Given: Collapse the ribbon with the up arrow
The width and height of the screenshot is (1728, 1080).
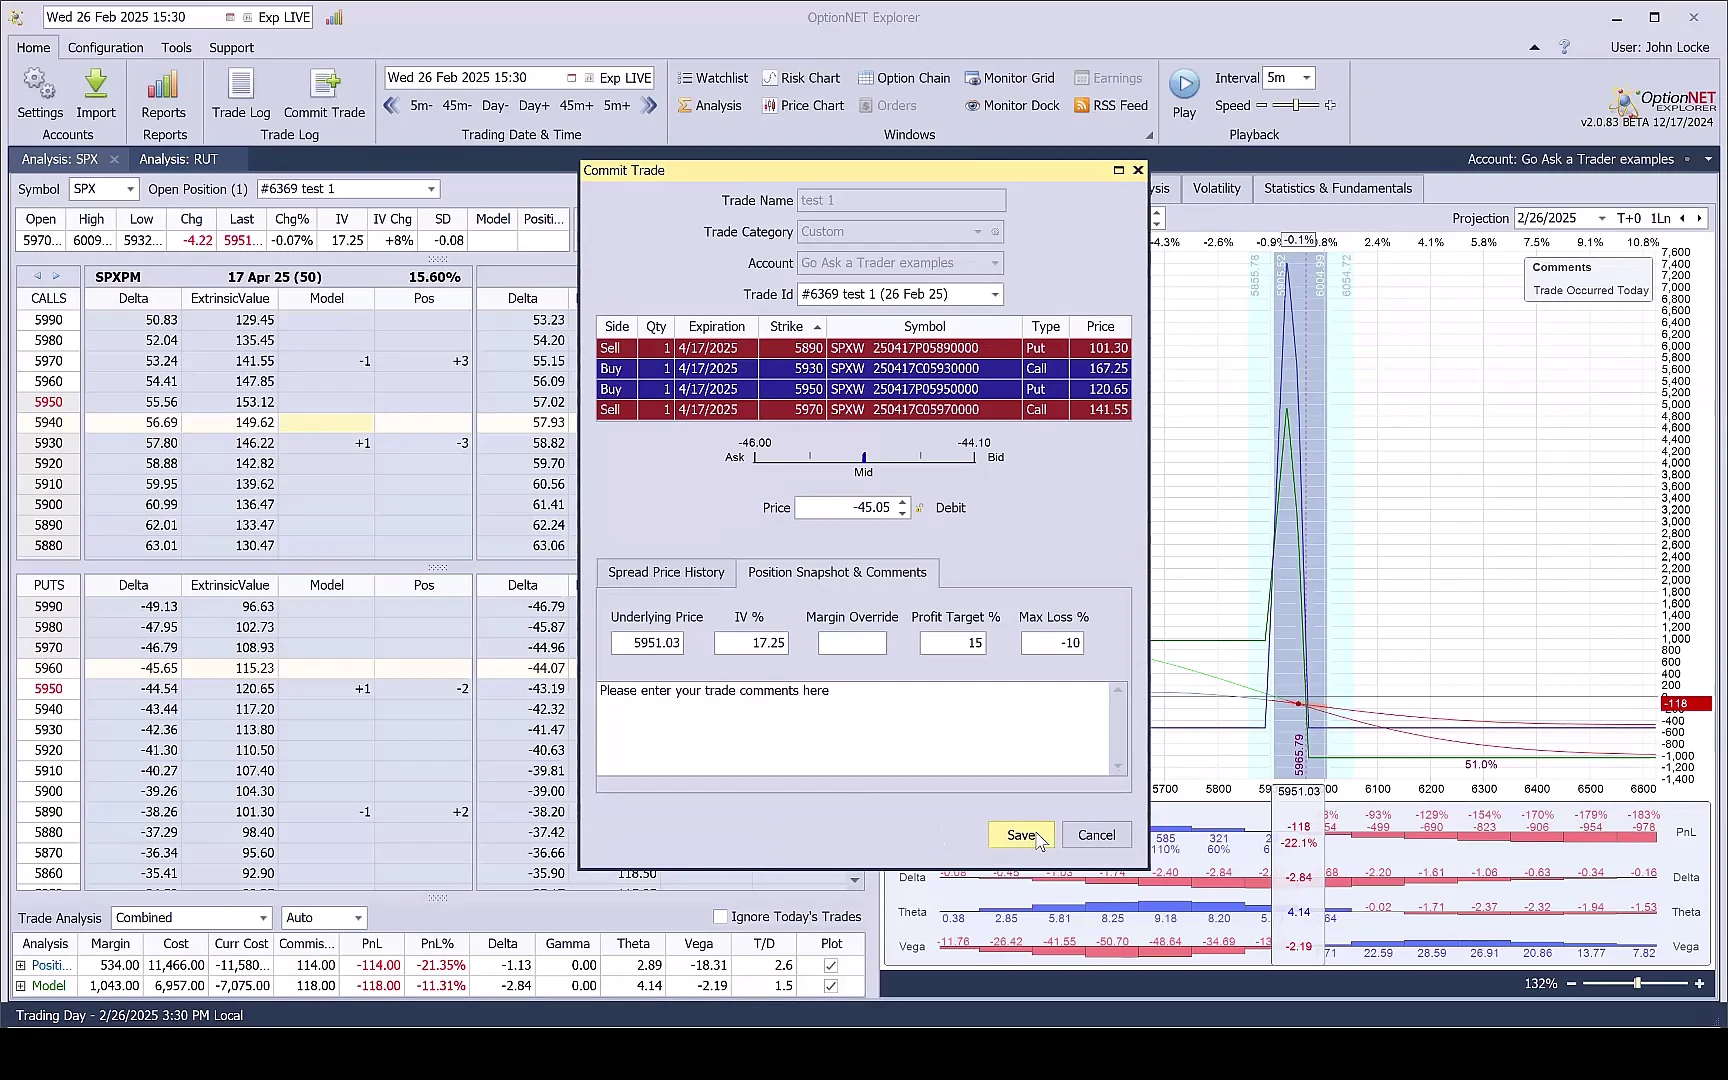Looking at the screenshot, I should point(1535,47).
